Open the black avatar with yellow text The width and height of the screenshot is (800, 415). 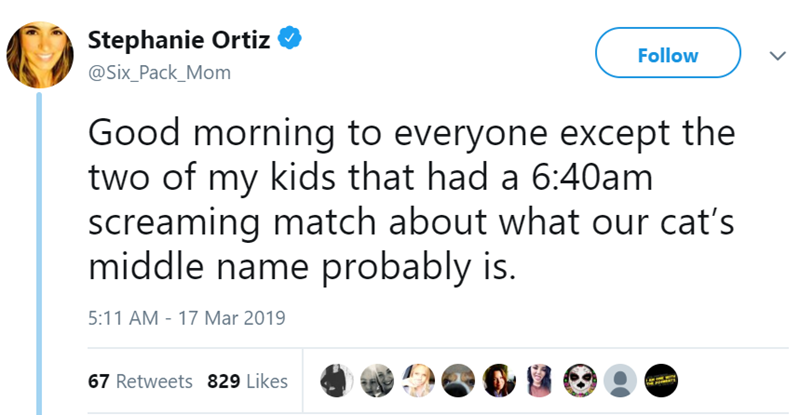pos(662,380)
